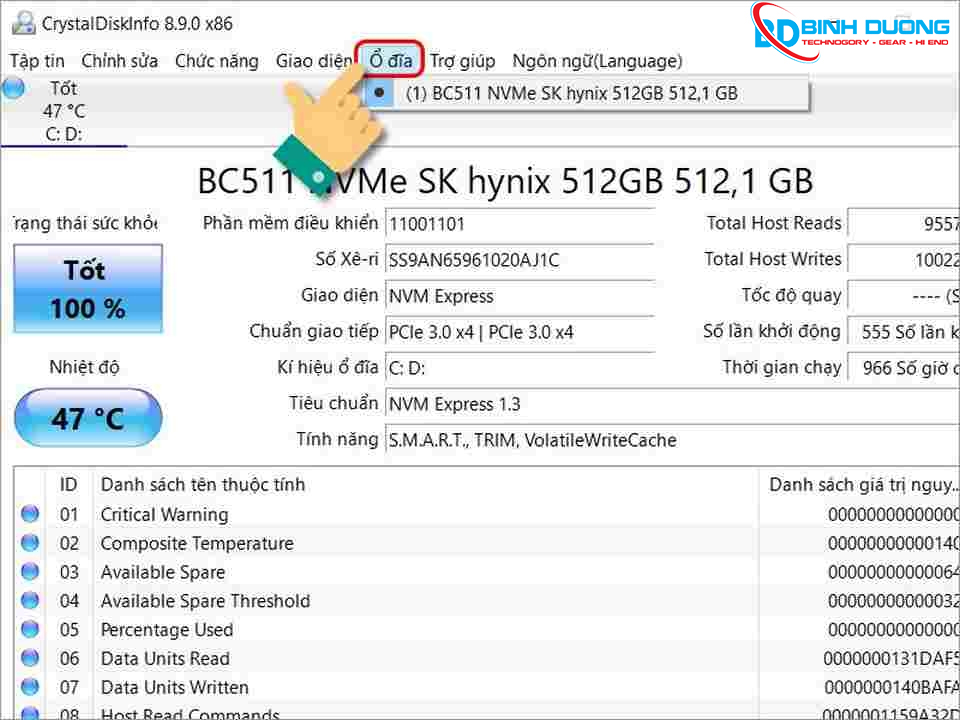This screenshot has width=960, height=720.
Task: Click the BC511 NVMe SK hynix title heading
Action: coord(506,181)
